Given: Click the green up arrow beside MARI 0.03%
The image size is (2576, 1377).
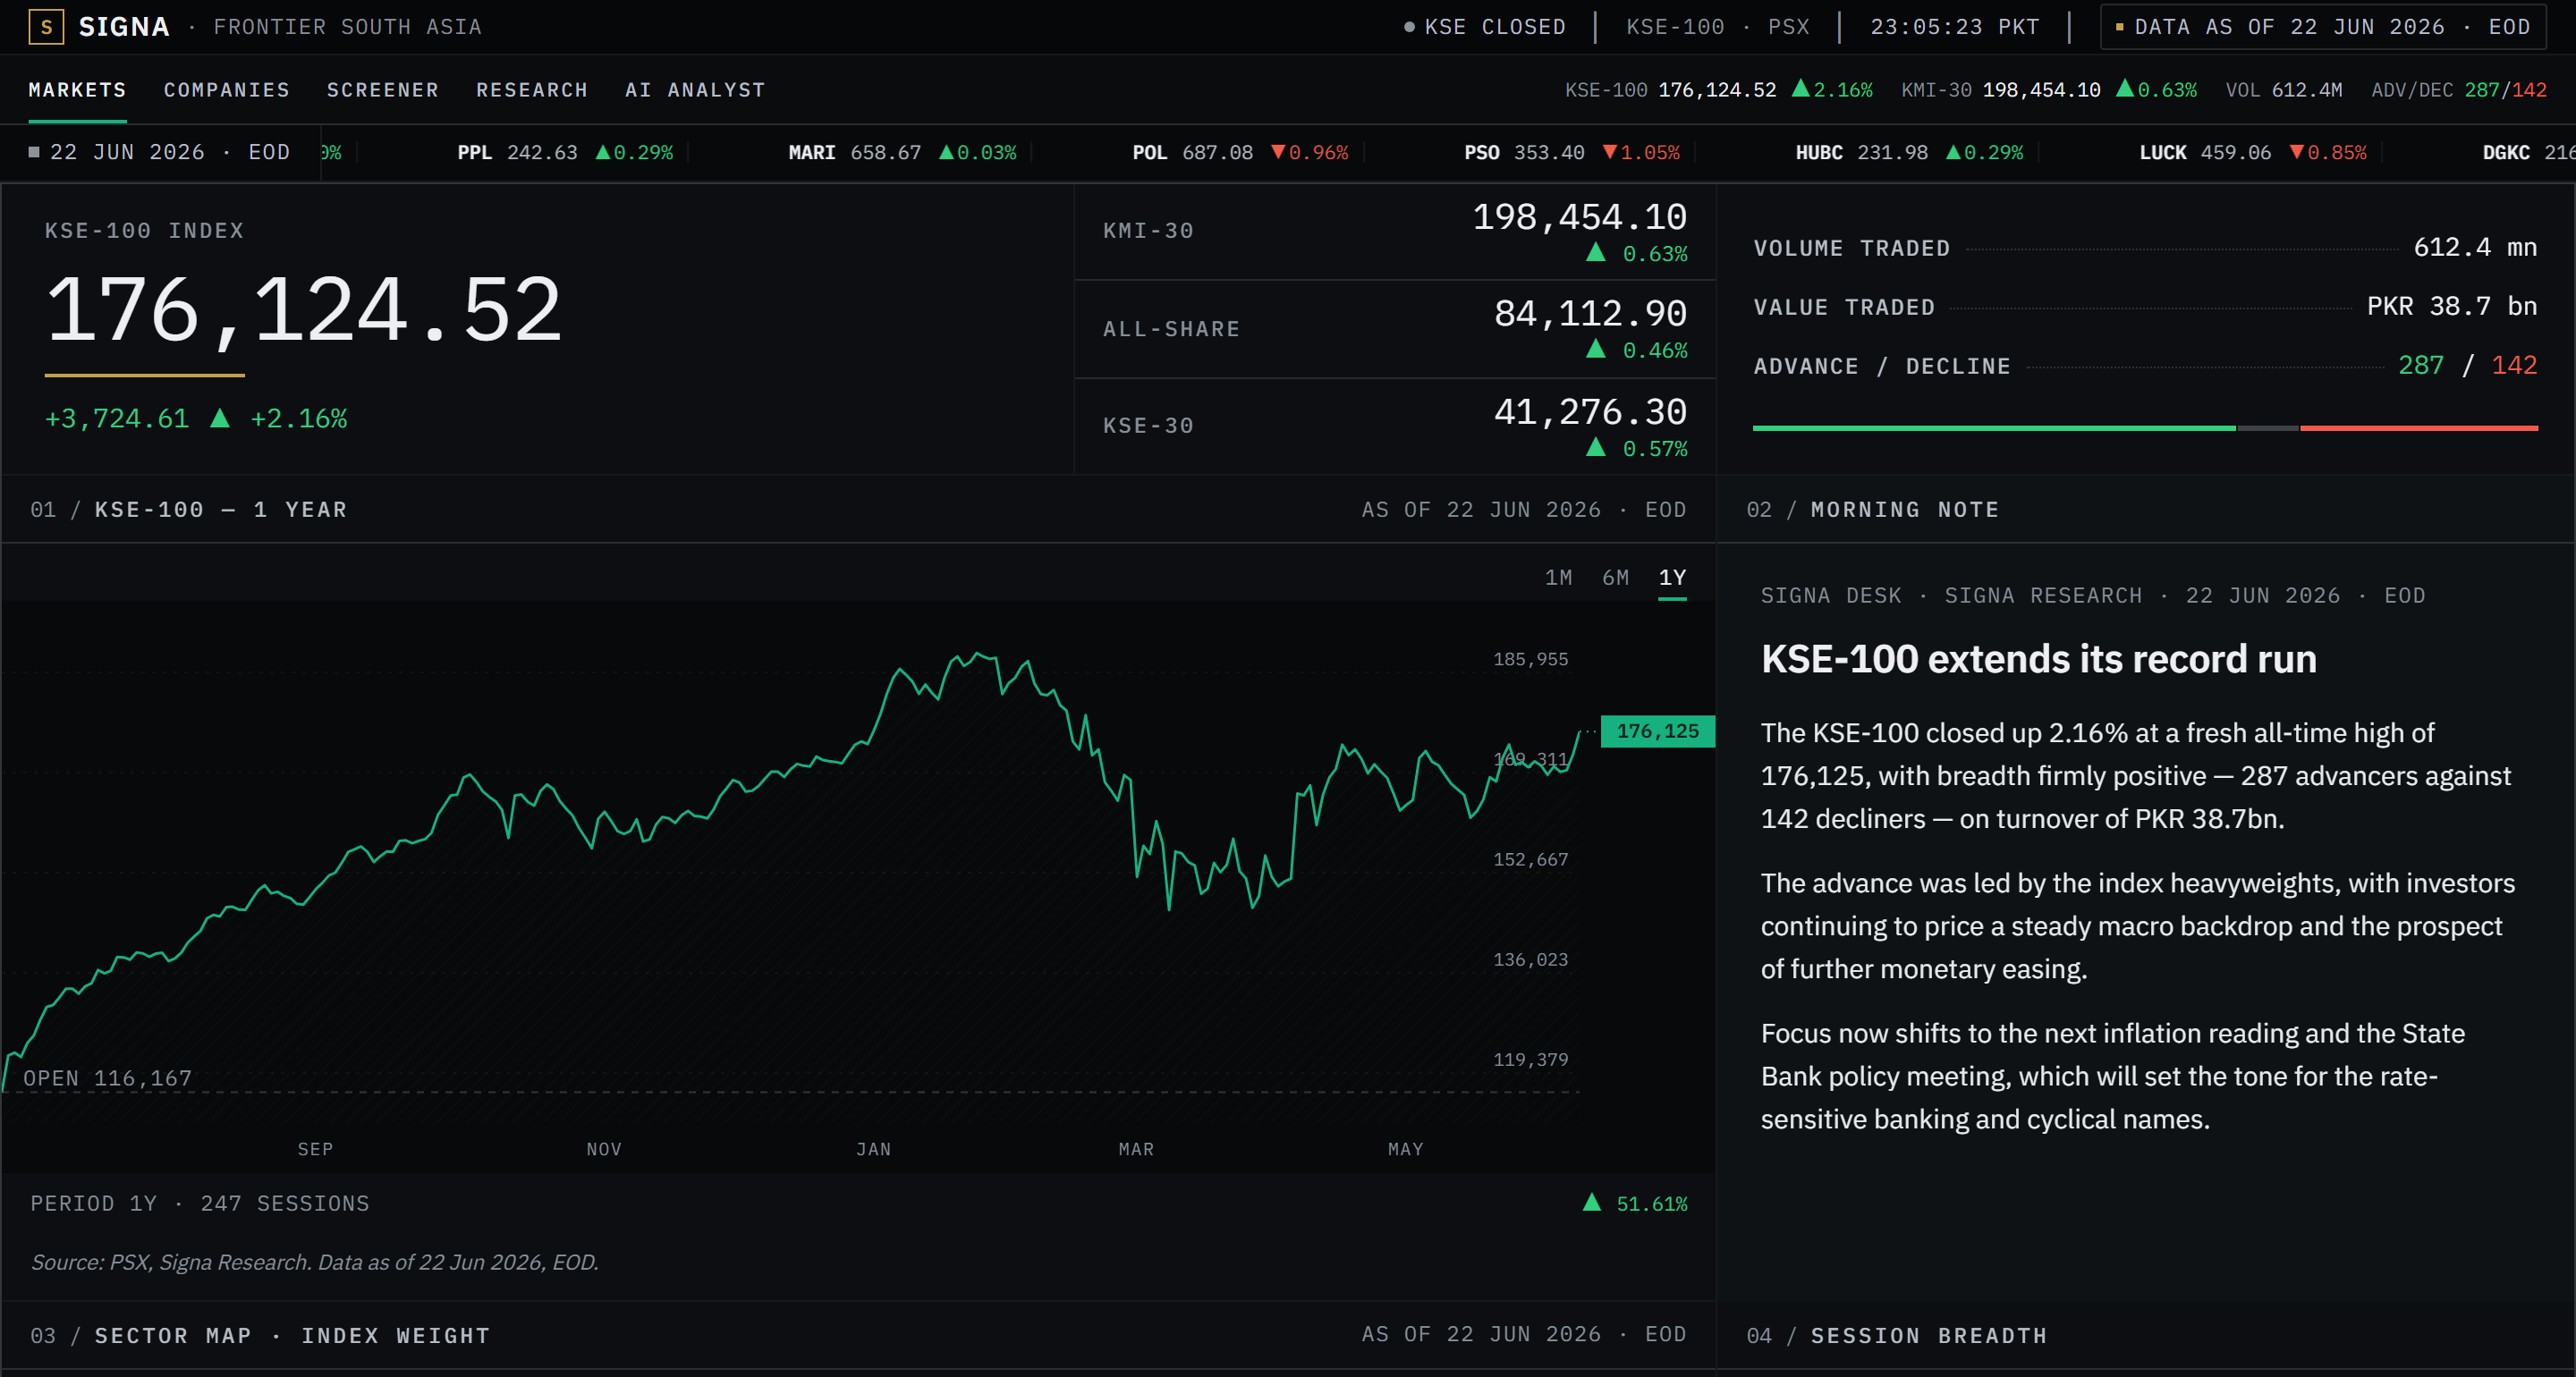Looking at the screenshot, I should click(x=946, y=152).
